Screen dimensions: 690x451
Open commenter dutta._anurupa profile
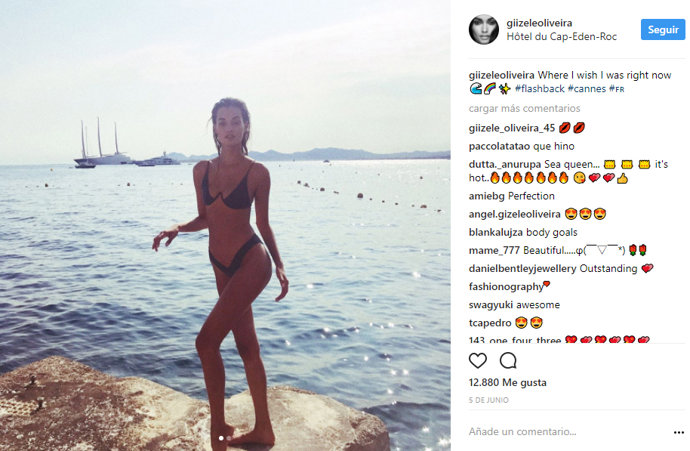[505, 165]
